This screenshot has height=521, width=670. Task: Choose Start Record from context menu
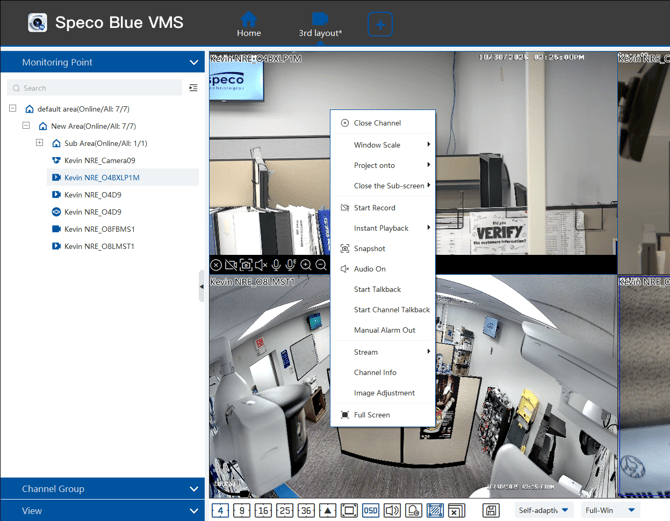coord(374,208)
